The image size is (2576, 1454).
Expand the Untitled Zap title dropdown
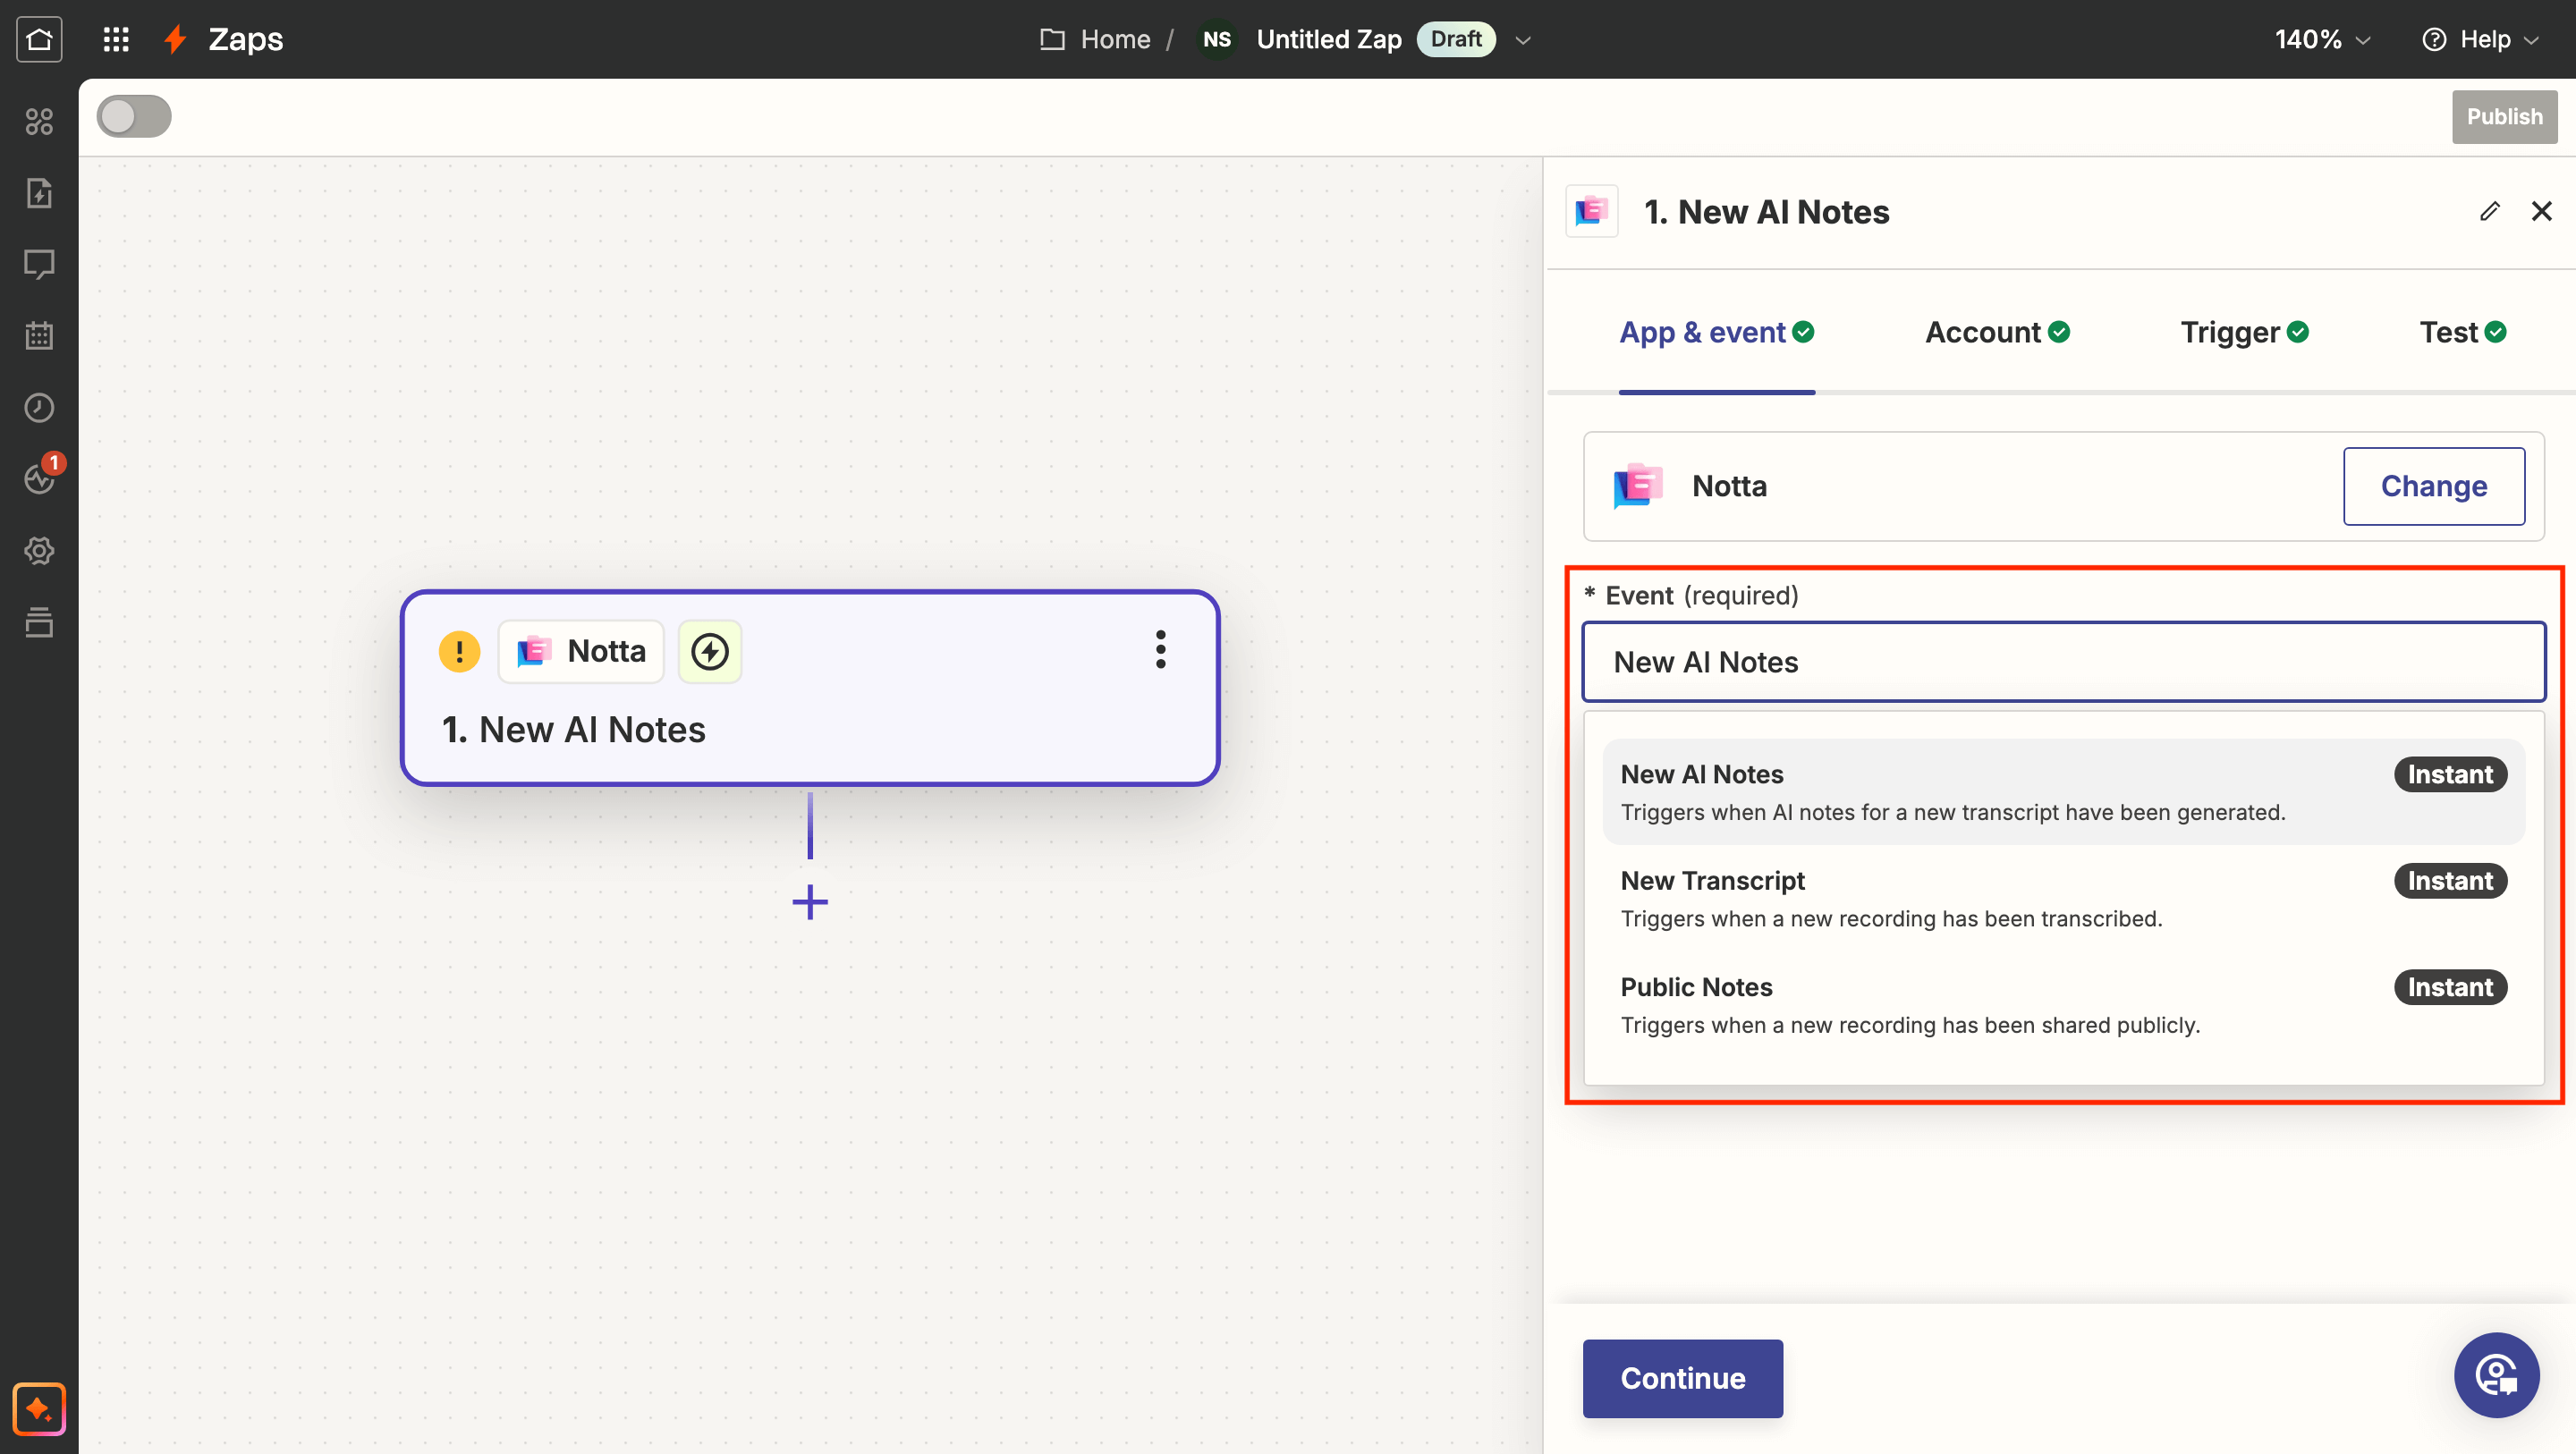(1523, 40)
